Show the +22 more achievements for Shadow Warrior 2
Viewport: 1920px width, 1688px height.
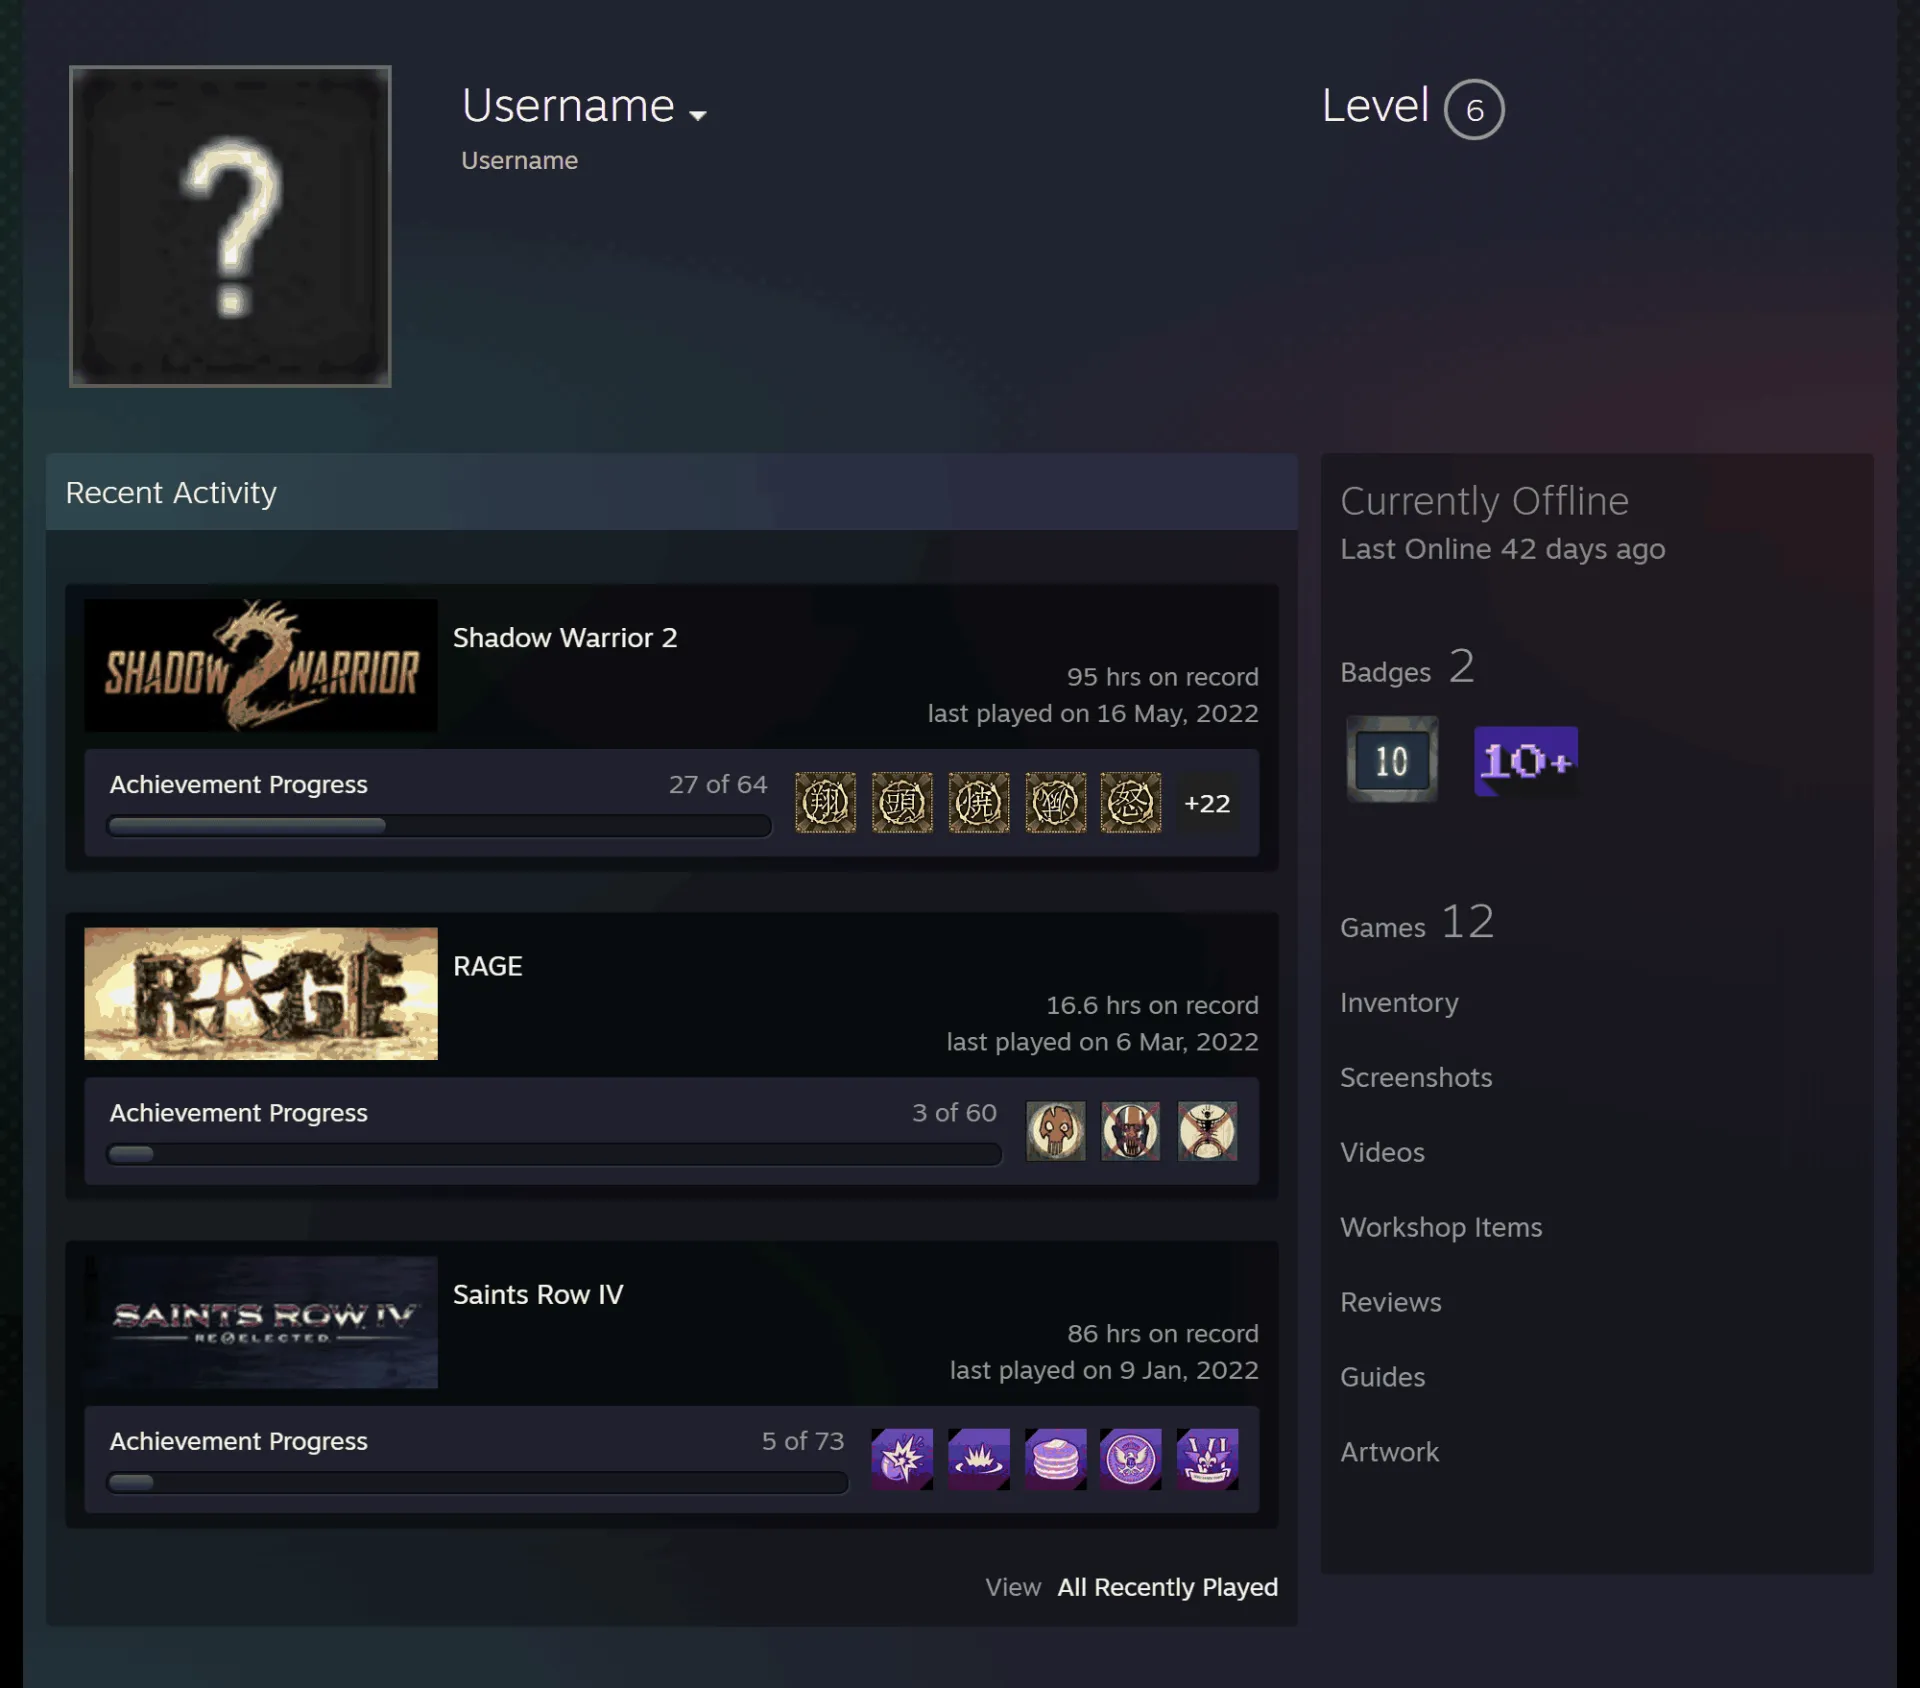1207,803
